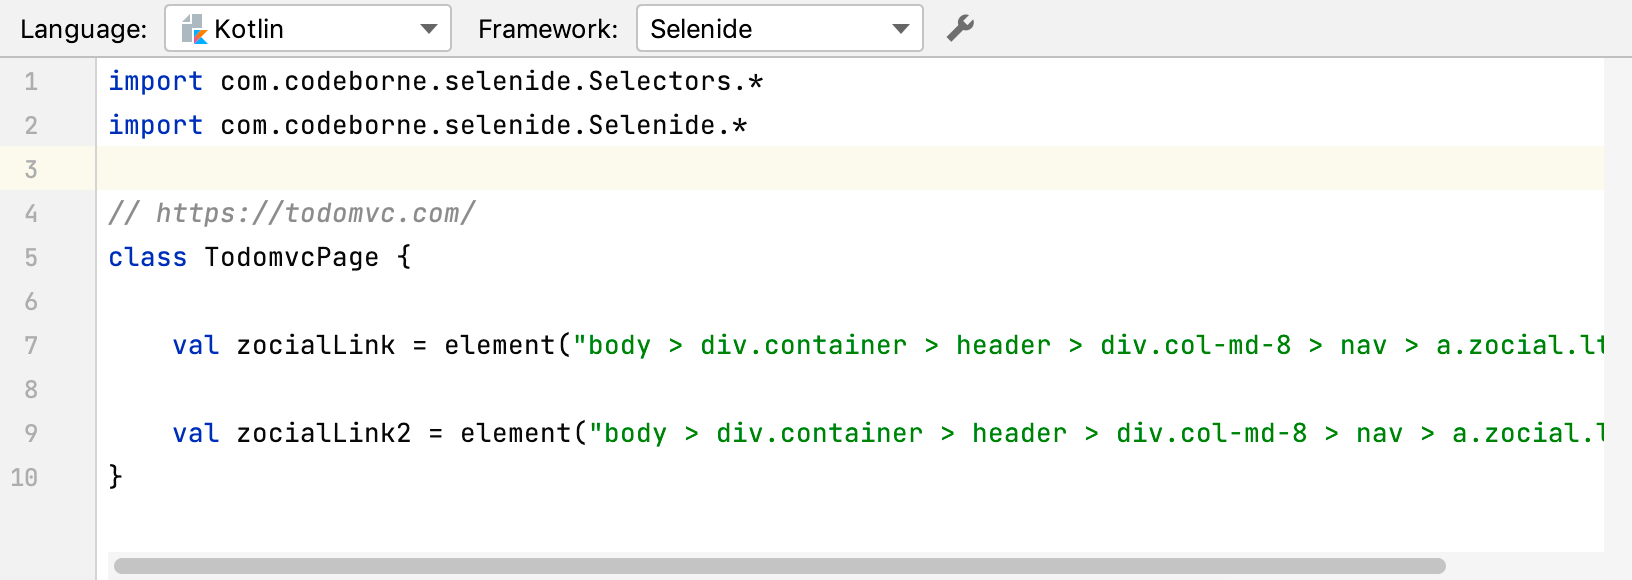Screen dimensions: 1632x580
Task: Click the TodomvcPage class name
Action: click(x=292, y=257)
